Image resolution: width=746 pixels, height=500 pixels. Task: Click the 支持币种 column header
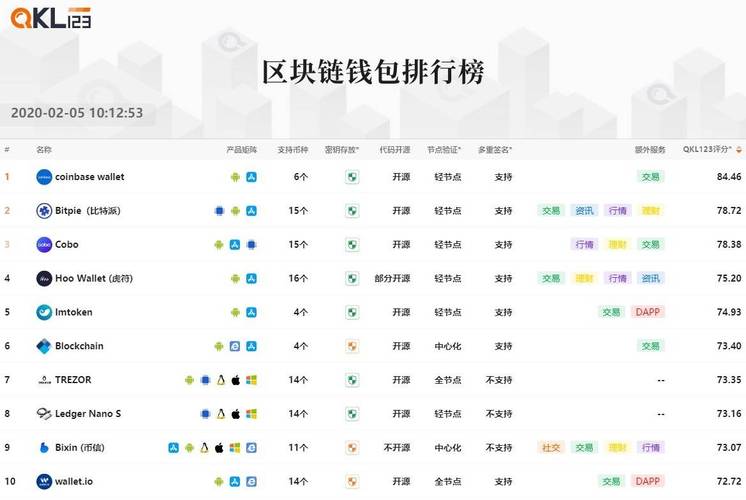coord(293,150)
